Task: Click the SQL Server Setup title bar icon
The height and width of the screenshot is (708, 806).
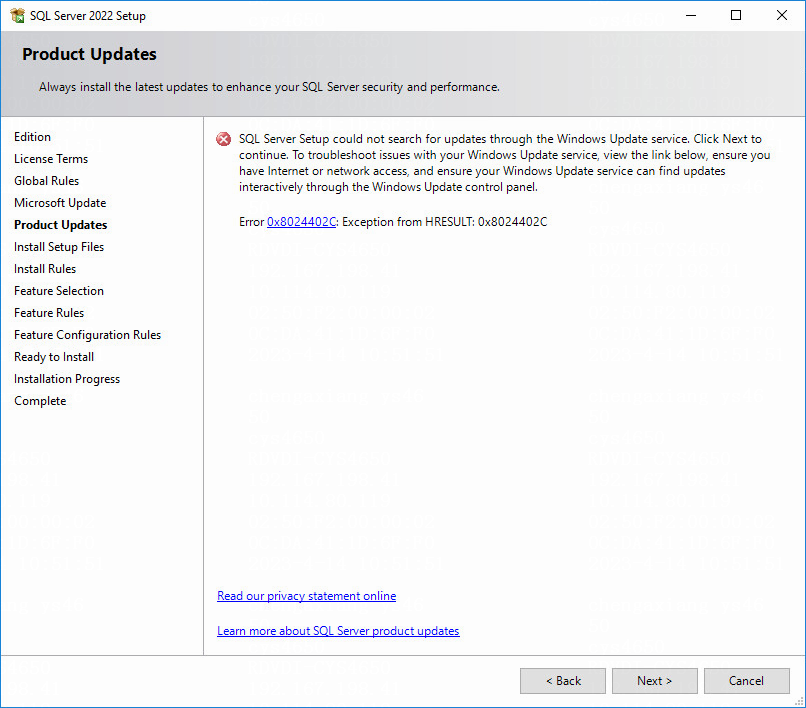Action: click(x=17, y=15)
